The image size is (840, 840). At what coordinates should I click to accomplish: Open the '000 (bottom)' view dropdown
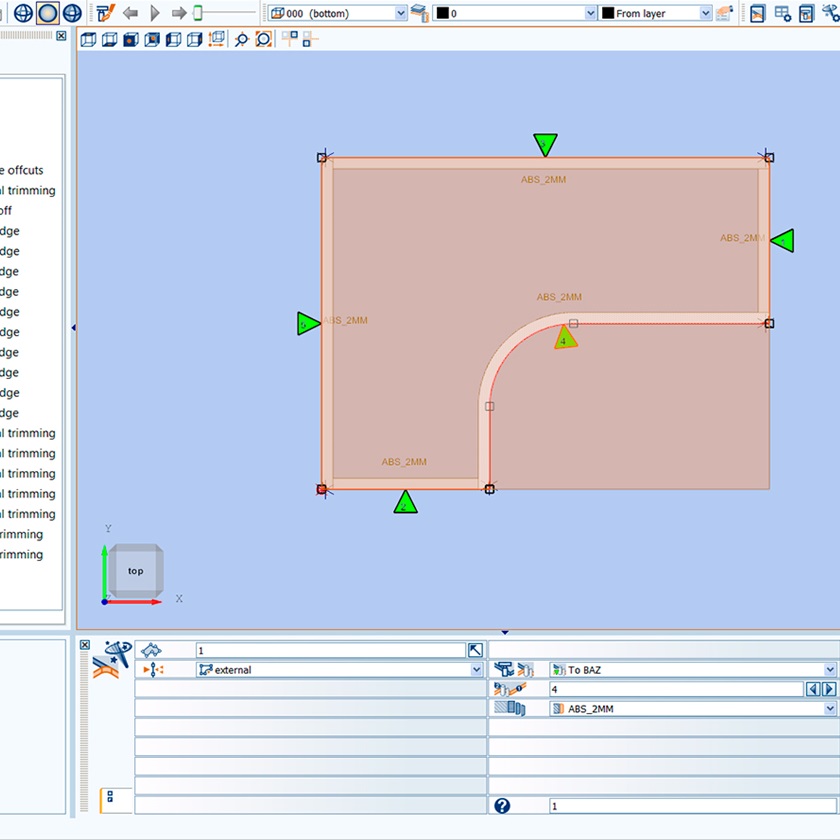point(338,13)
